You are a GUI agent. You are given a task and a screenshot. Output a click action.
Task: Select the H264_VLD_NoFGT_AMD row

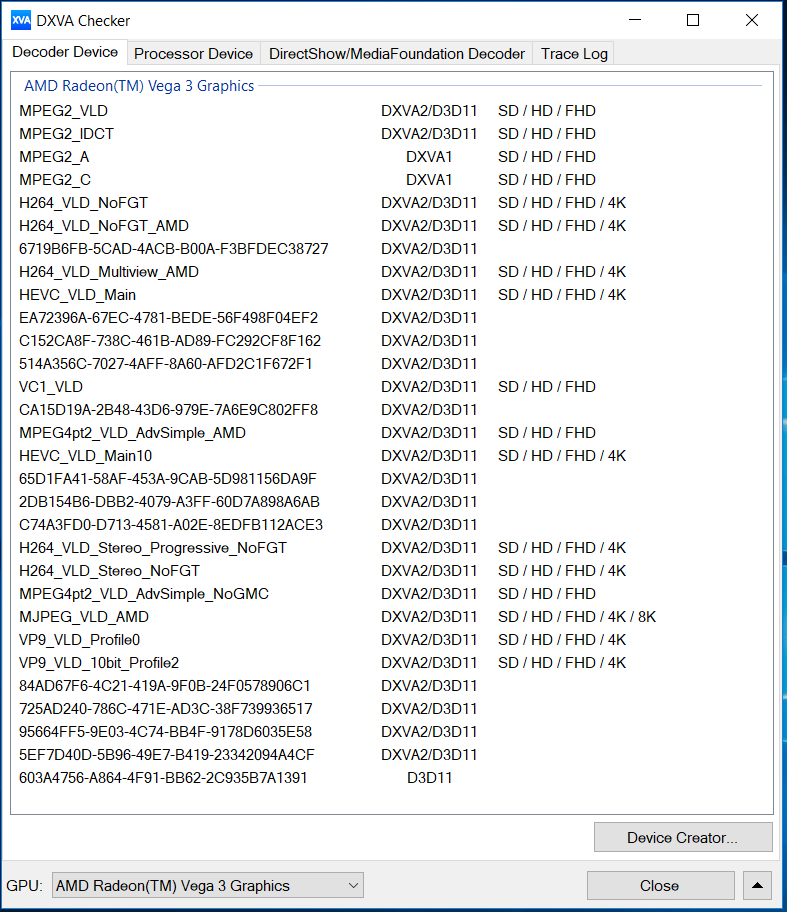tap(390, 226)
